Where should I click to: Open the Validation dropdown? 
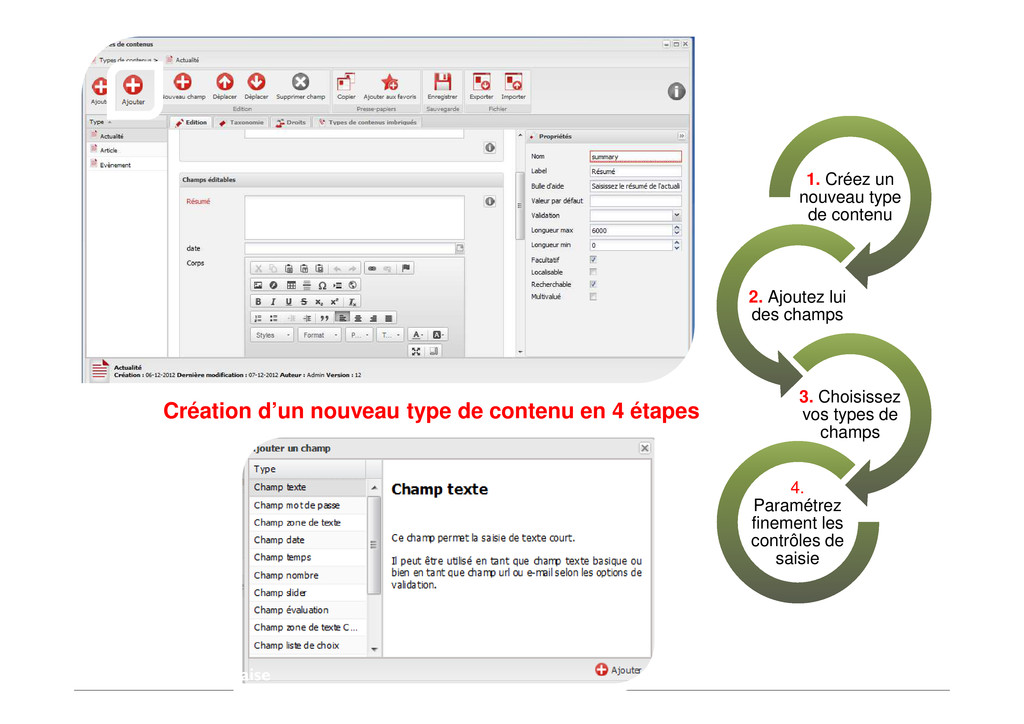point(677,215)
